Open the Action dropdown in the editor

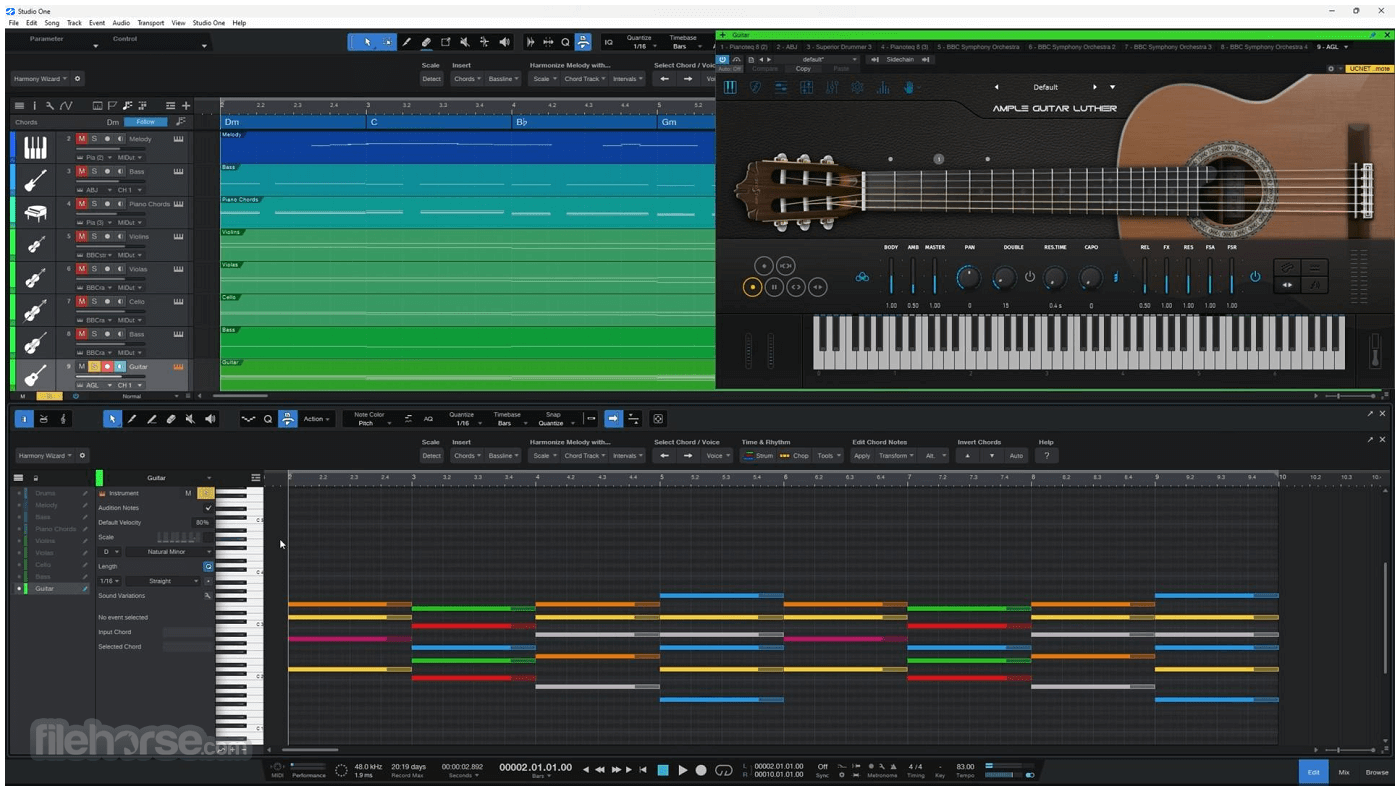(x=316, y=419)
